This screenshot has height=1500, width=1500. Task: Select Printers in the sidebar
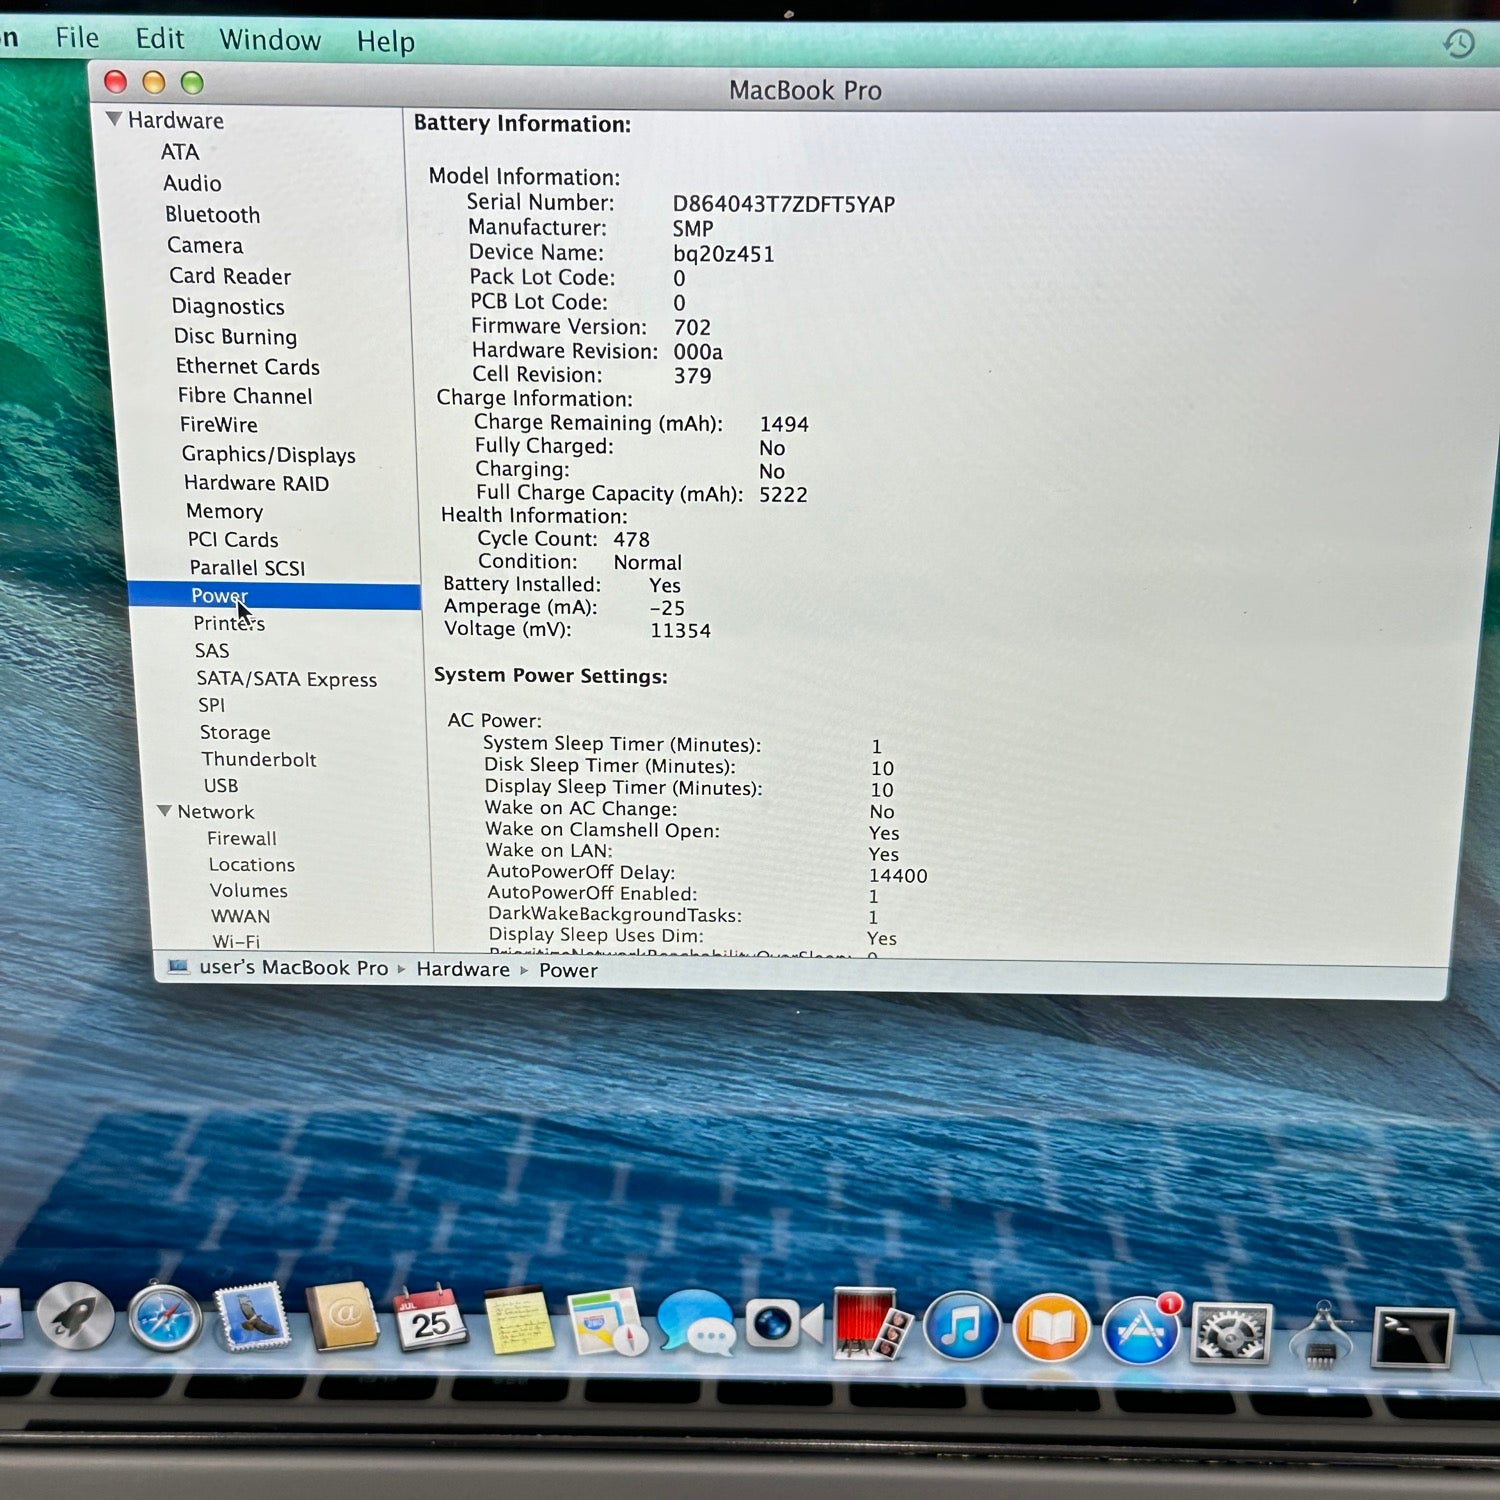[229, 623]
